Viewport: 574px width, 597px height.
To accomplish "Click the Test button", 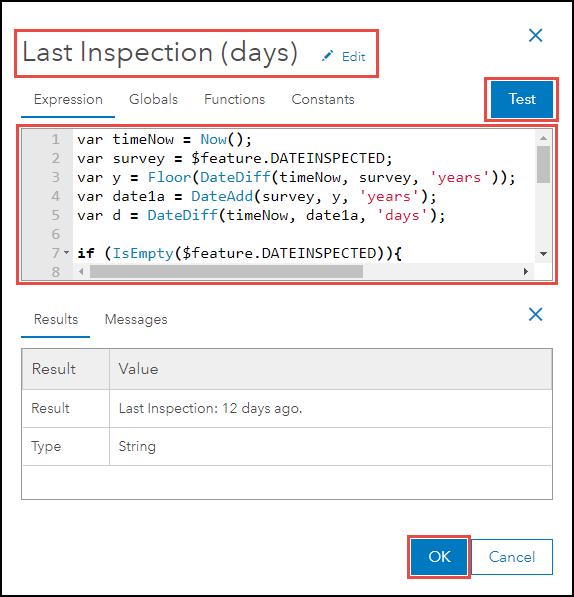I will pyautogui.click(x=521, y=99).
